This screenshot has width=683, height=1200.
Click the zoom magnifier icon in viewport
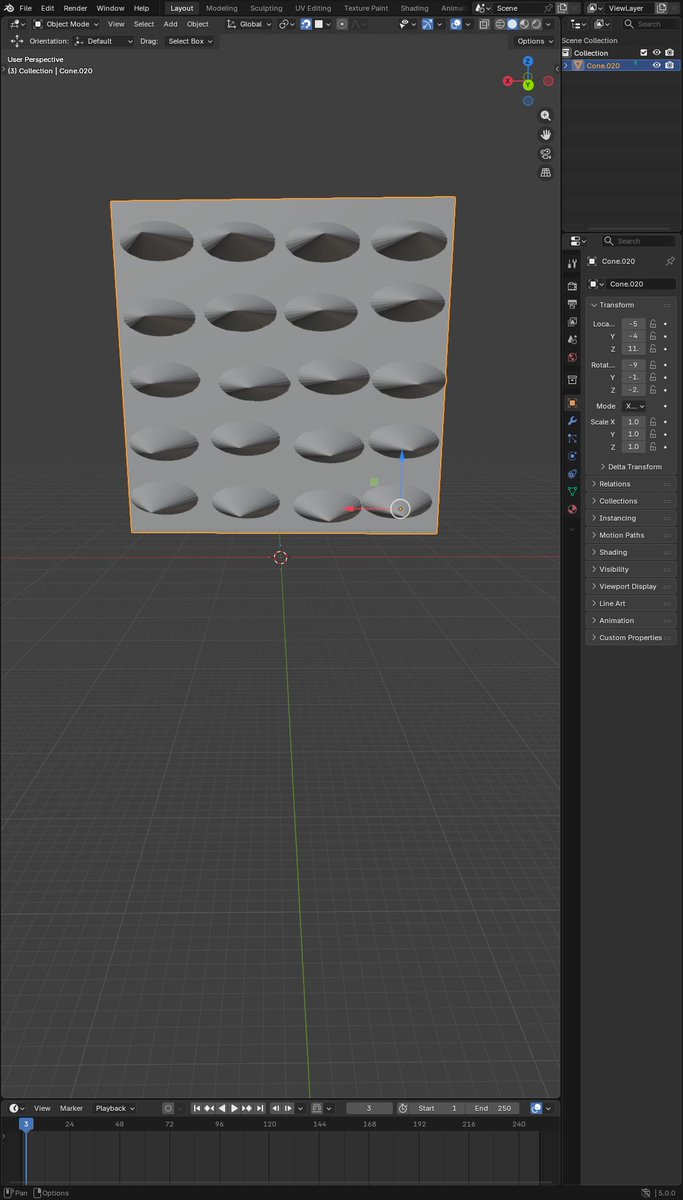[546, 116]
